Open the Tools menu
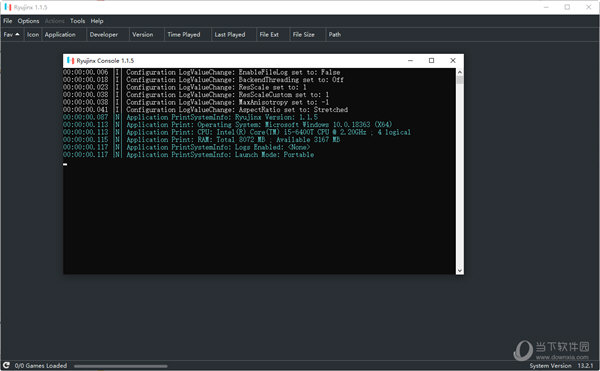Viewport: 600px width, 371px height. 77,21
